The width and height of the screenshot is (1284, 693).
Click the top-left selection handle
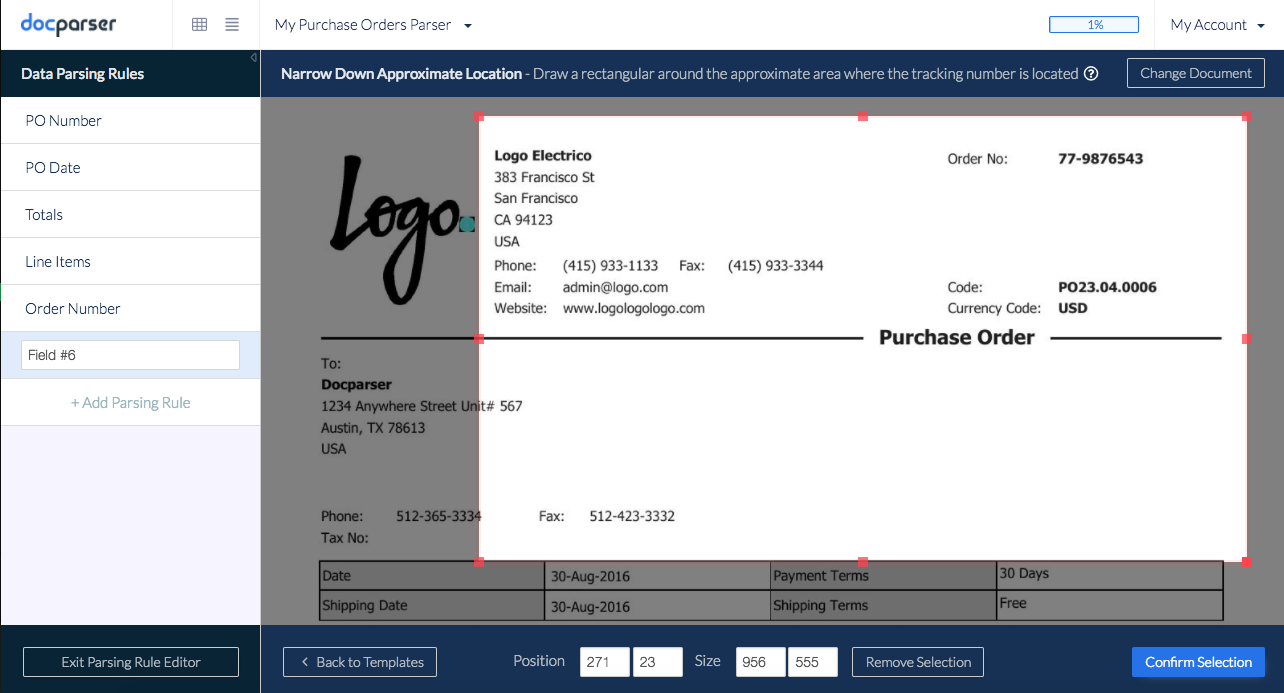tap(479, 116)
